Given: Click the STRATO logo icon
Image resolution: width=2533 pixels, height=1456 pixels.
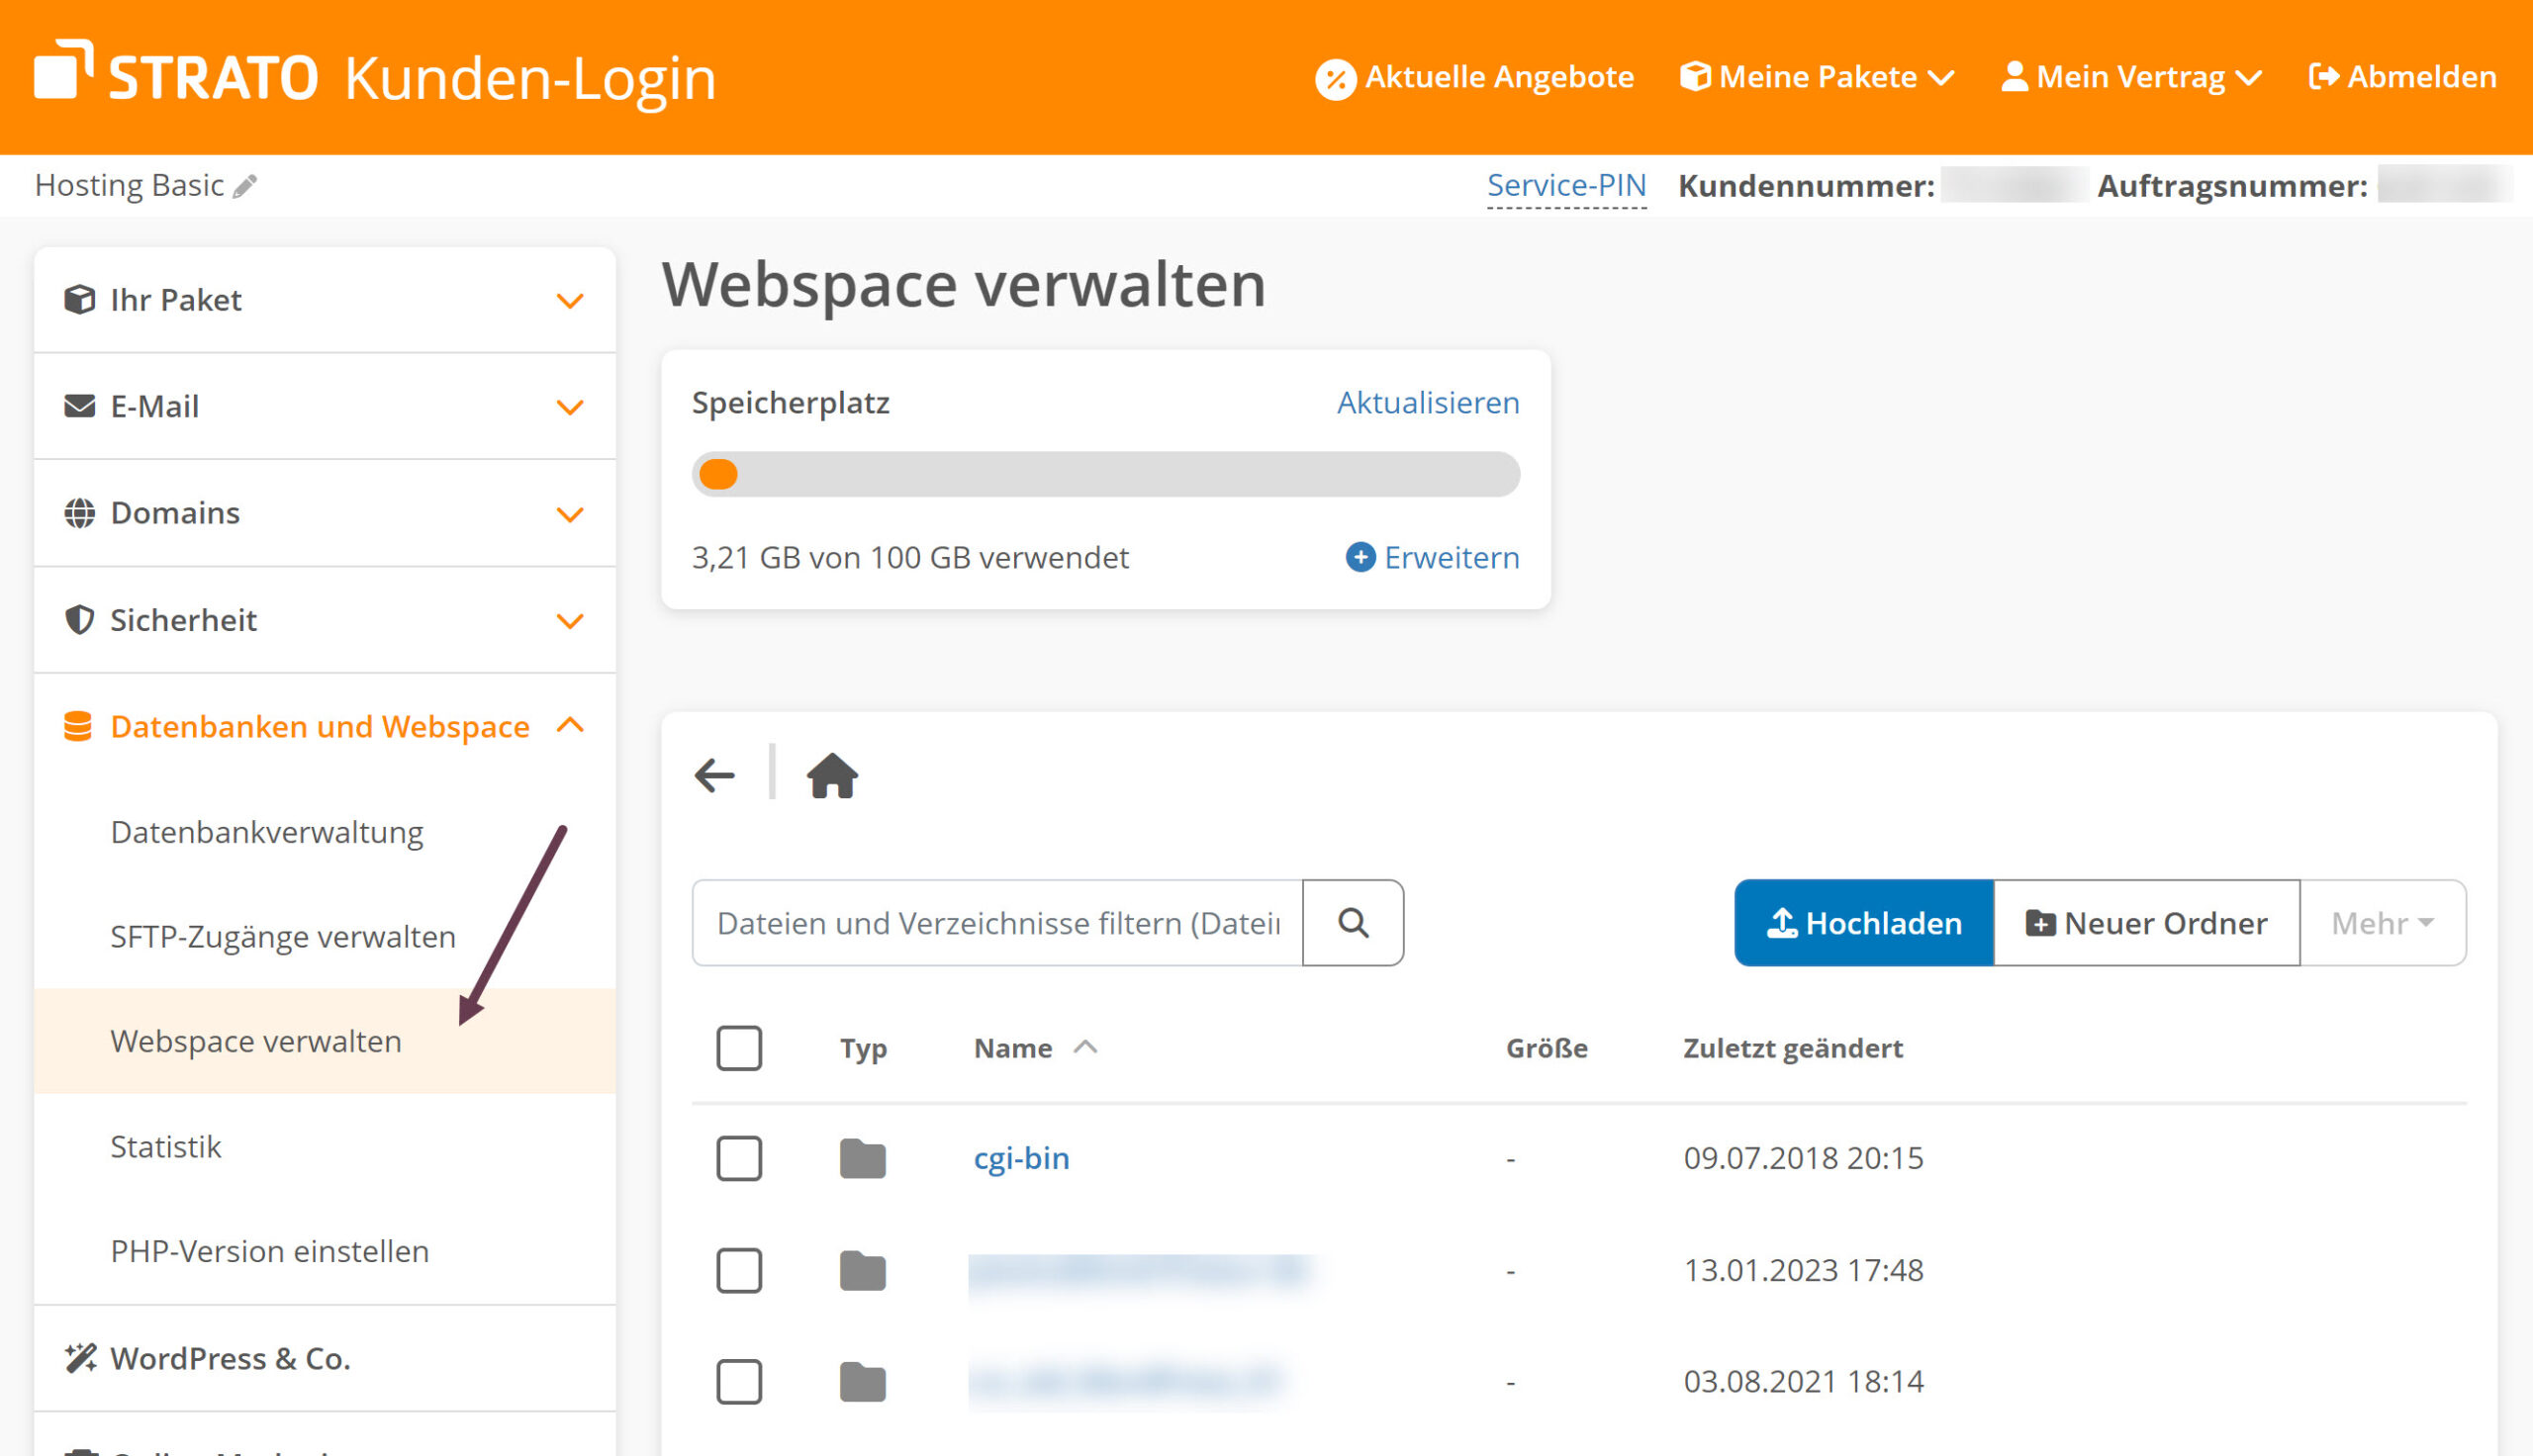Looking at the screenshot, I should point(64,70).
